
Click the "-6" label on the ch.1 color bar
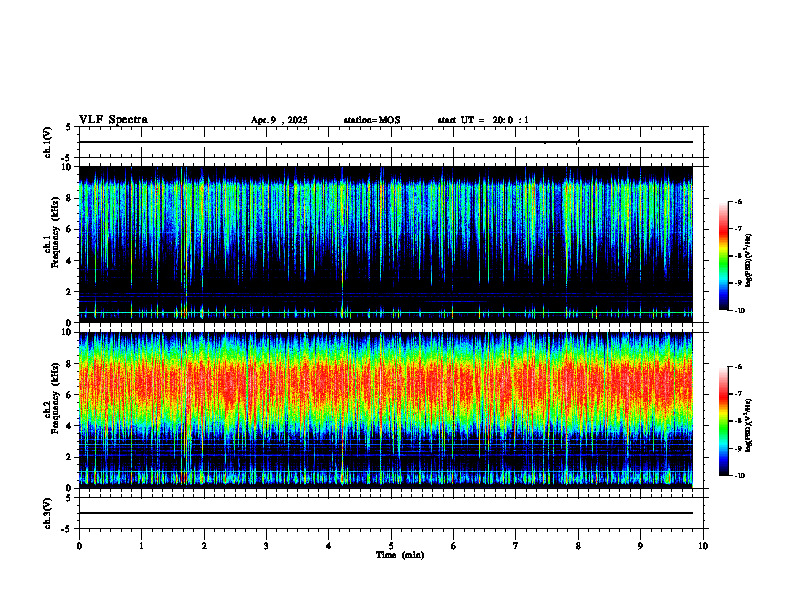tap(738, 202)
